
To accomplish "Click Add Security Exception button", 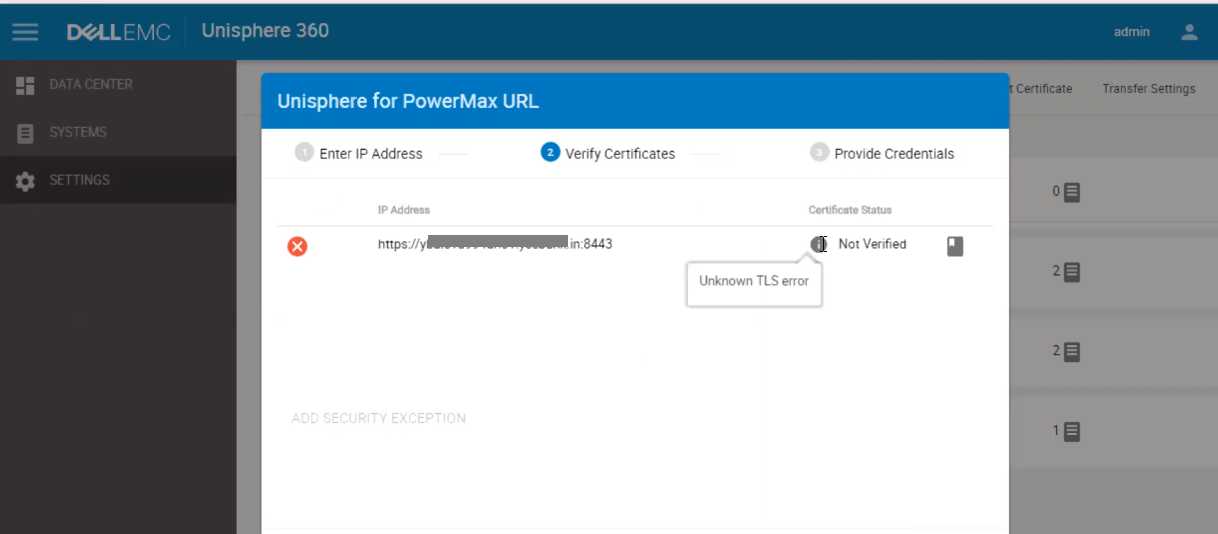I will pyautogui.click(x=379, y=418).
